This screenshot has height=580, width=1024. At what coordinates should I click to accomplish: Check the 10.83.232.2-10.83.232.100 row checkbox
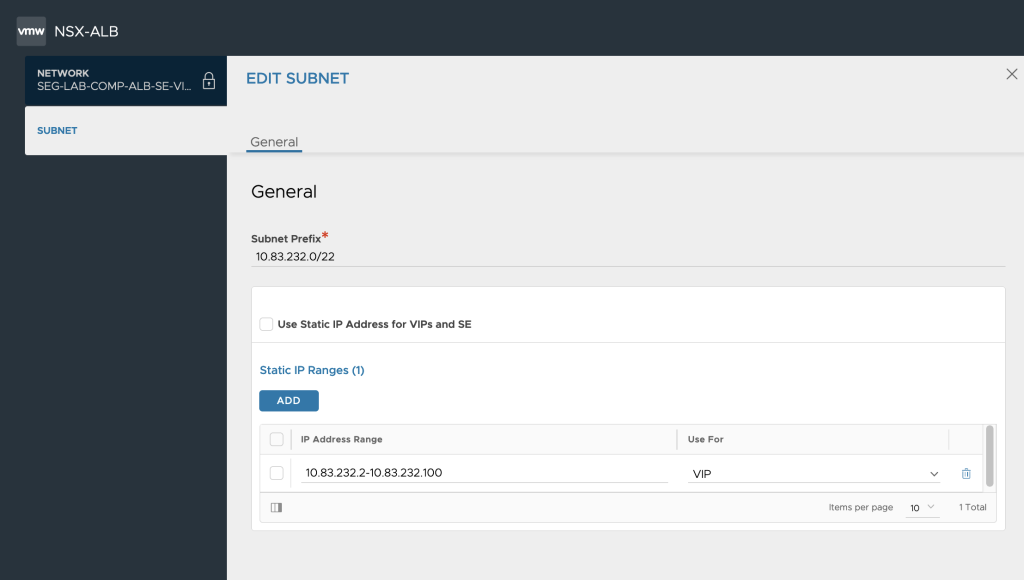coord(277,473)
